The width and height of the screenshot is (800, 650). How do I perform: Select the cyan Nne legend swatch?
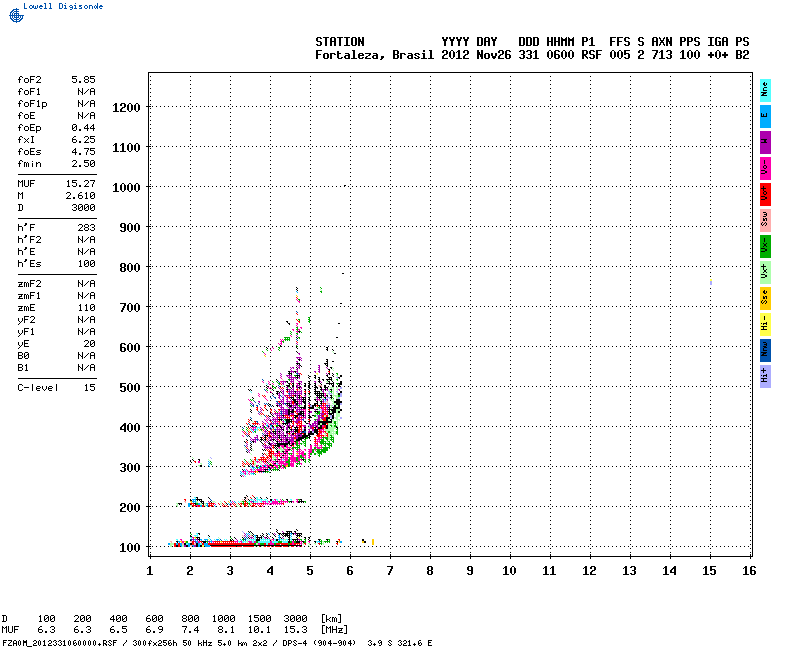pos(765,90)
